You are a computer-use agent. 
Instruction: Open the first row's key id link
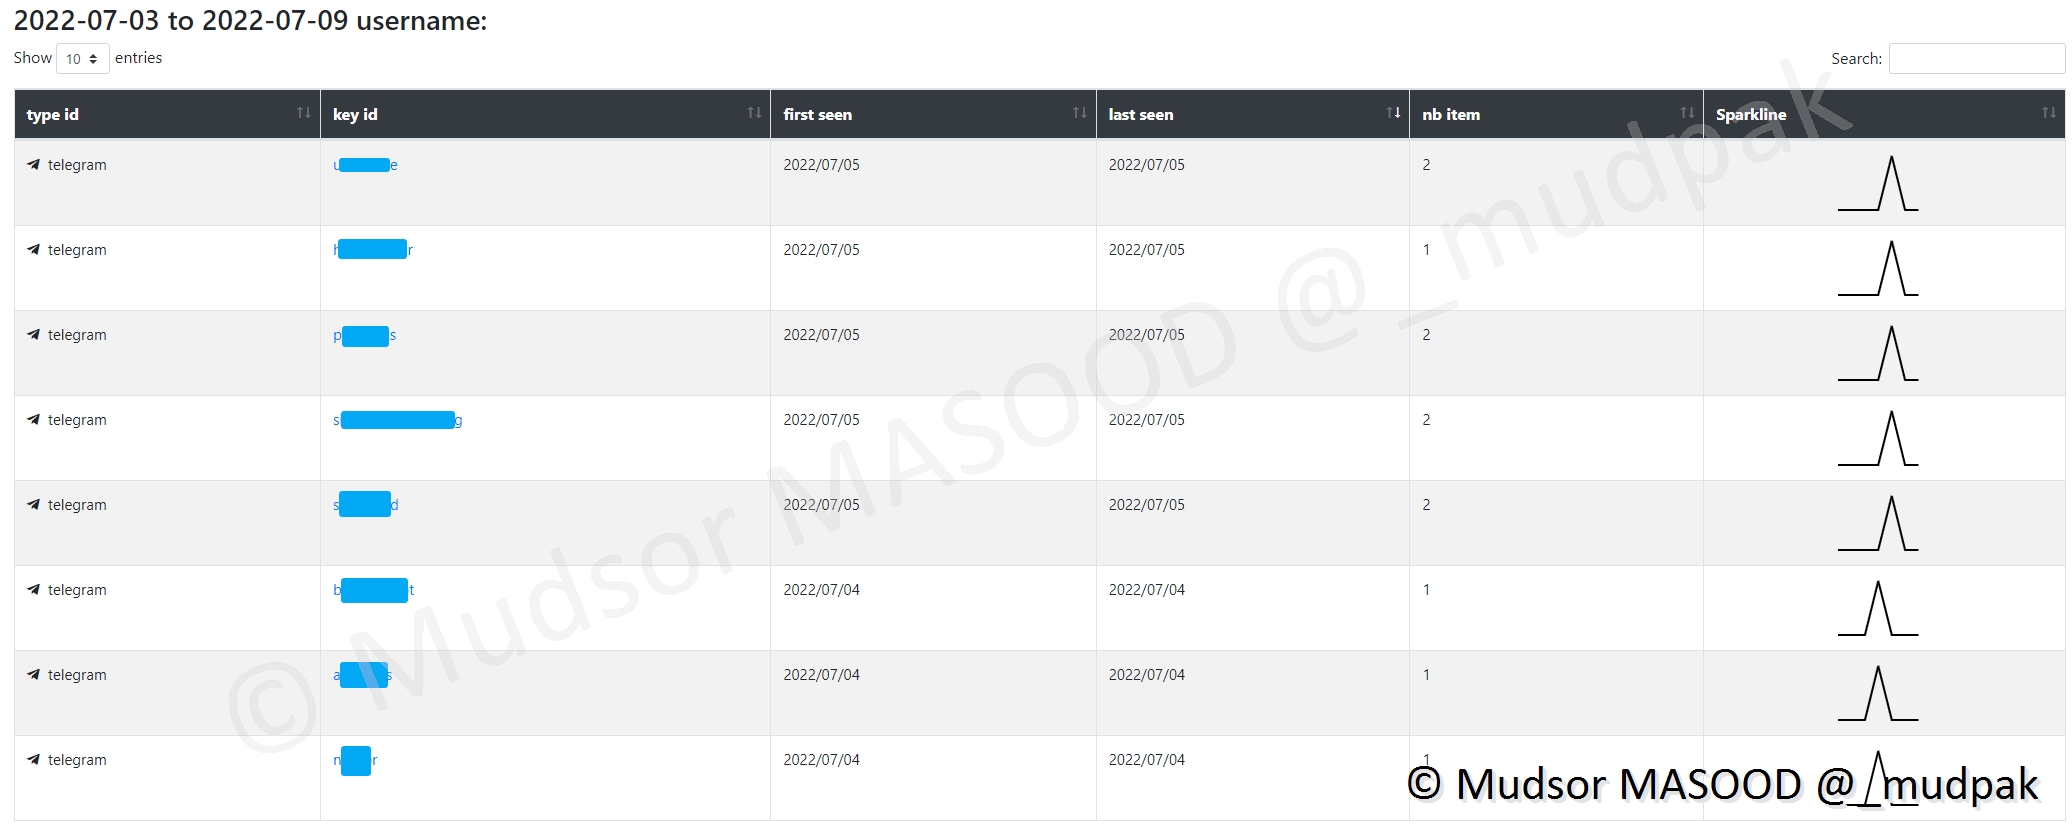[365, 165]
